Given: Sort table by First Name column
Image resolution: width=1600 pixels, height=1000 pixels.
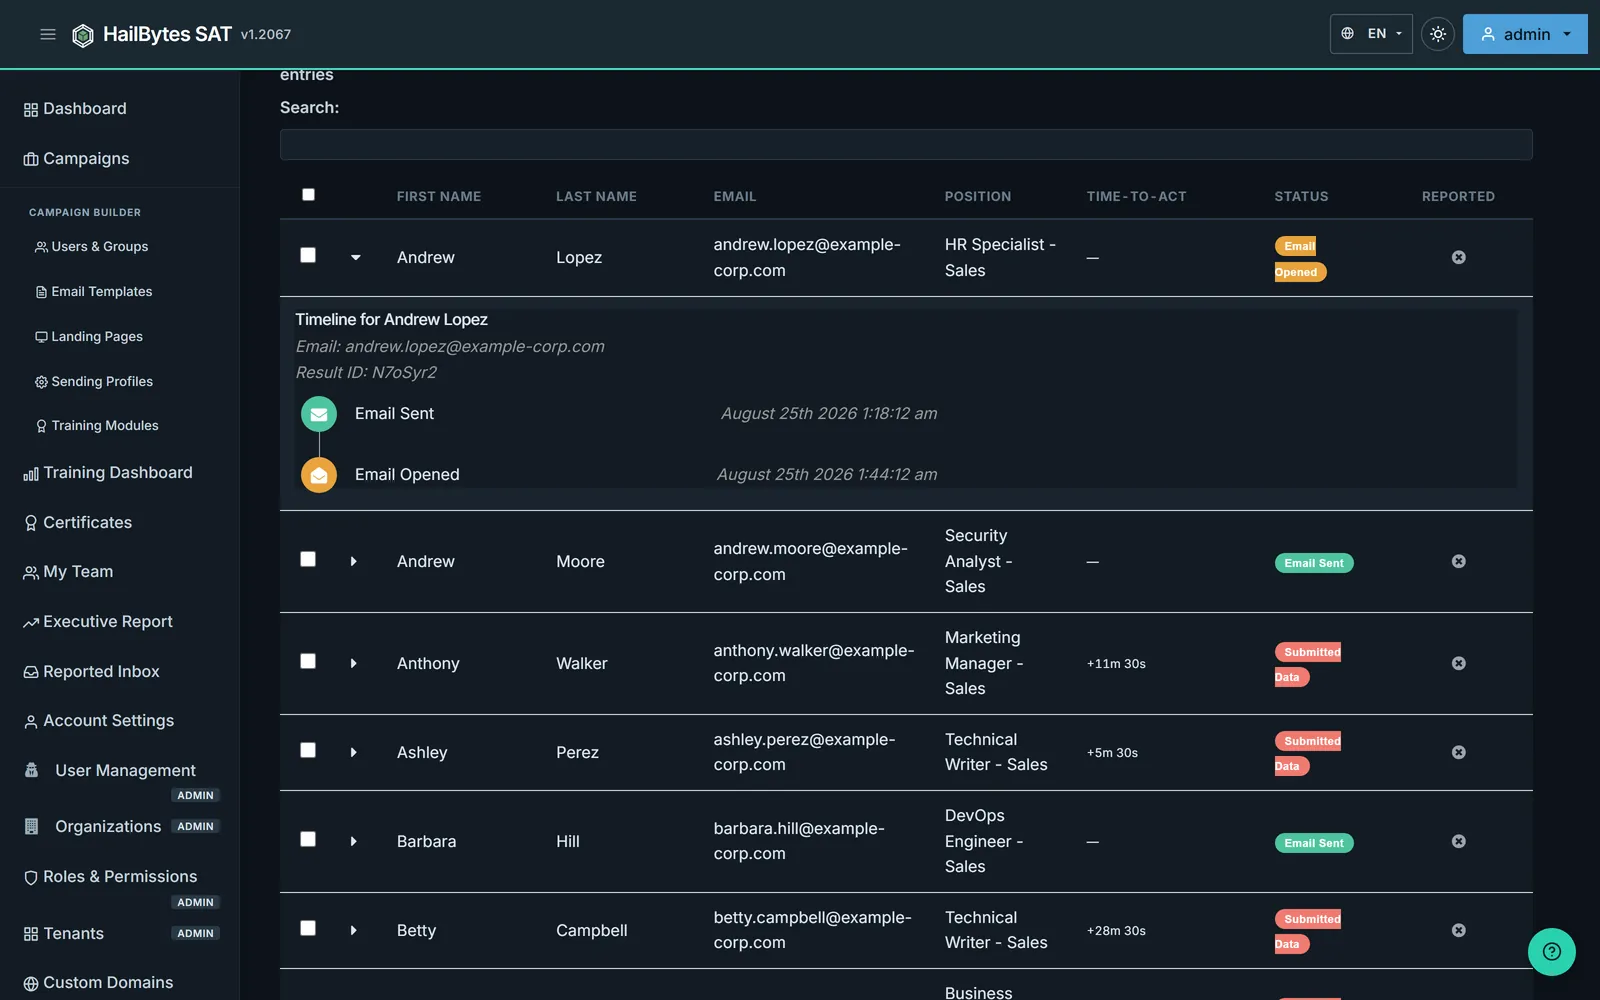Looking at the screenshot, I should [x=439, y=197].
